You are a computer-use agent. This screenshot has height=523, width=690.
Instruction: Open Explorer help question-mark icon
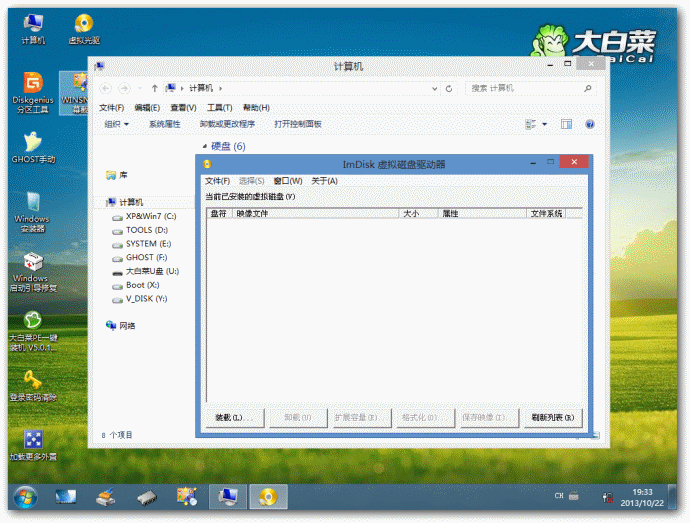tap(590, 124)
